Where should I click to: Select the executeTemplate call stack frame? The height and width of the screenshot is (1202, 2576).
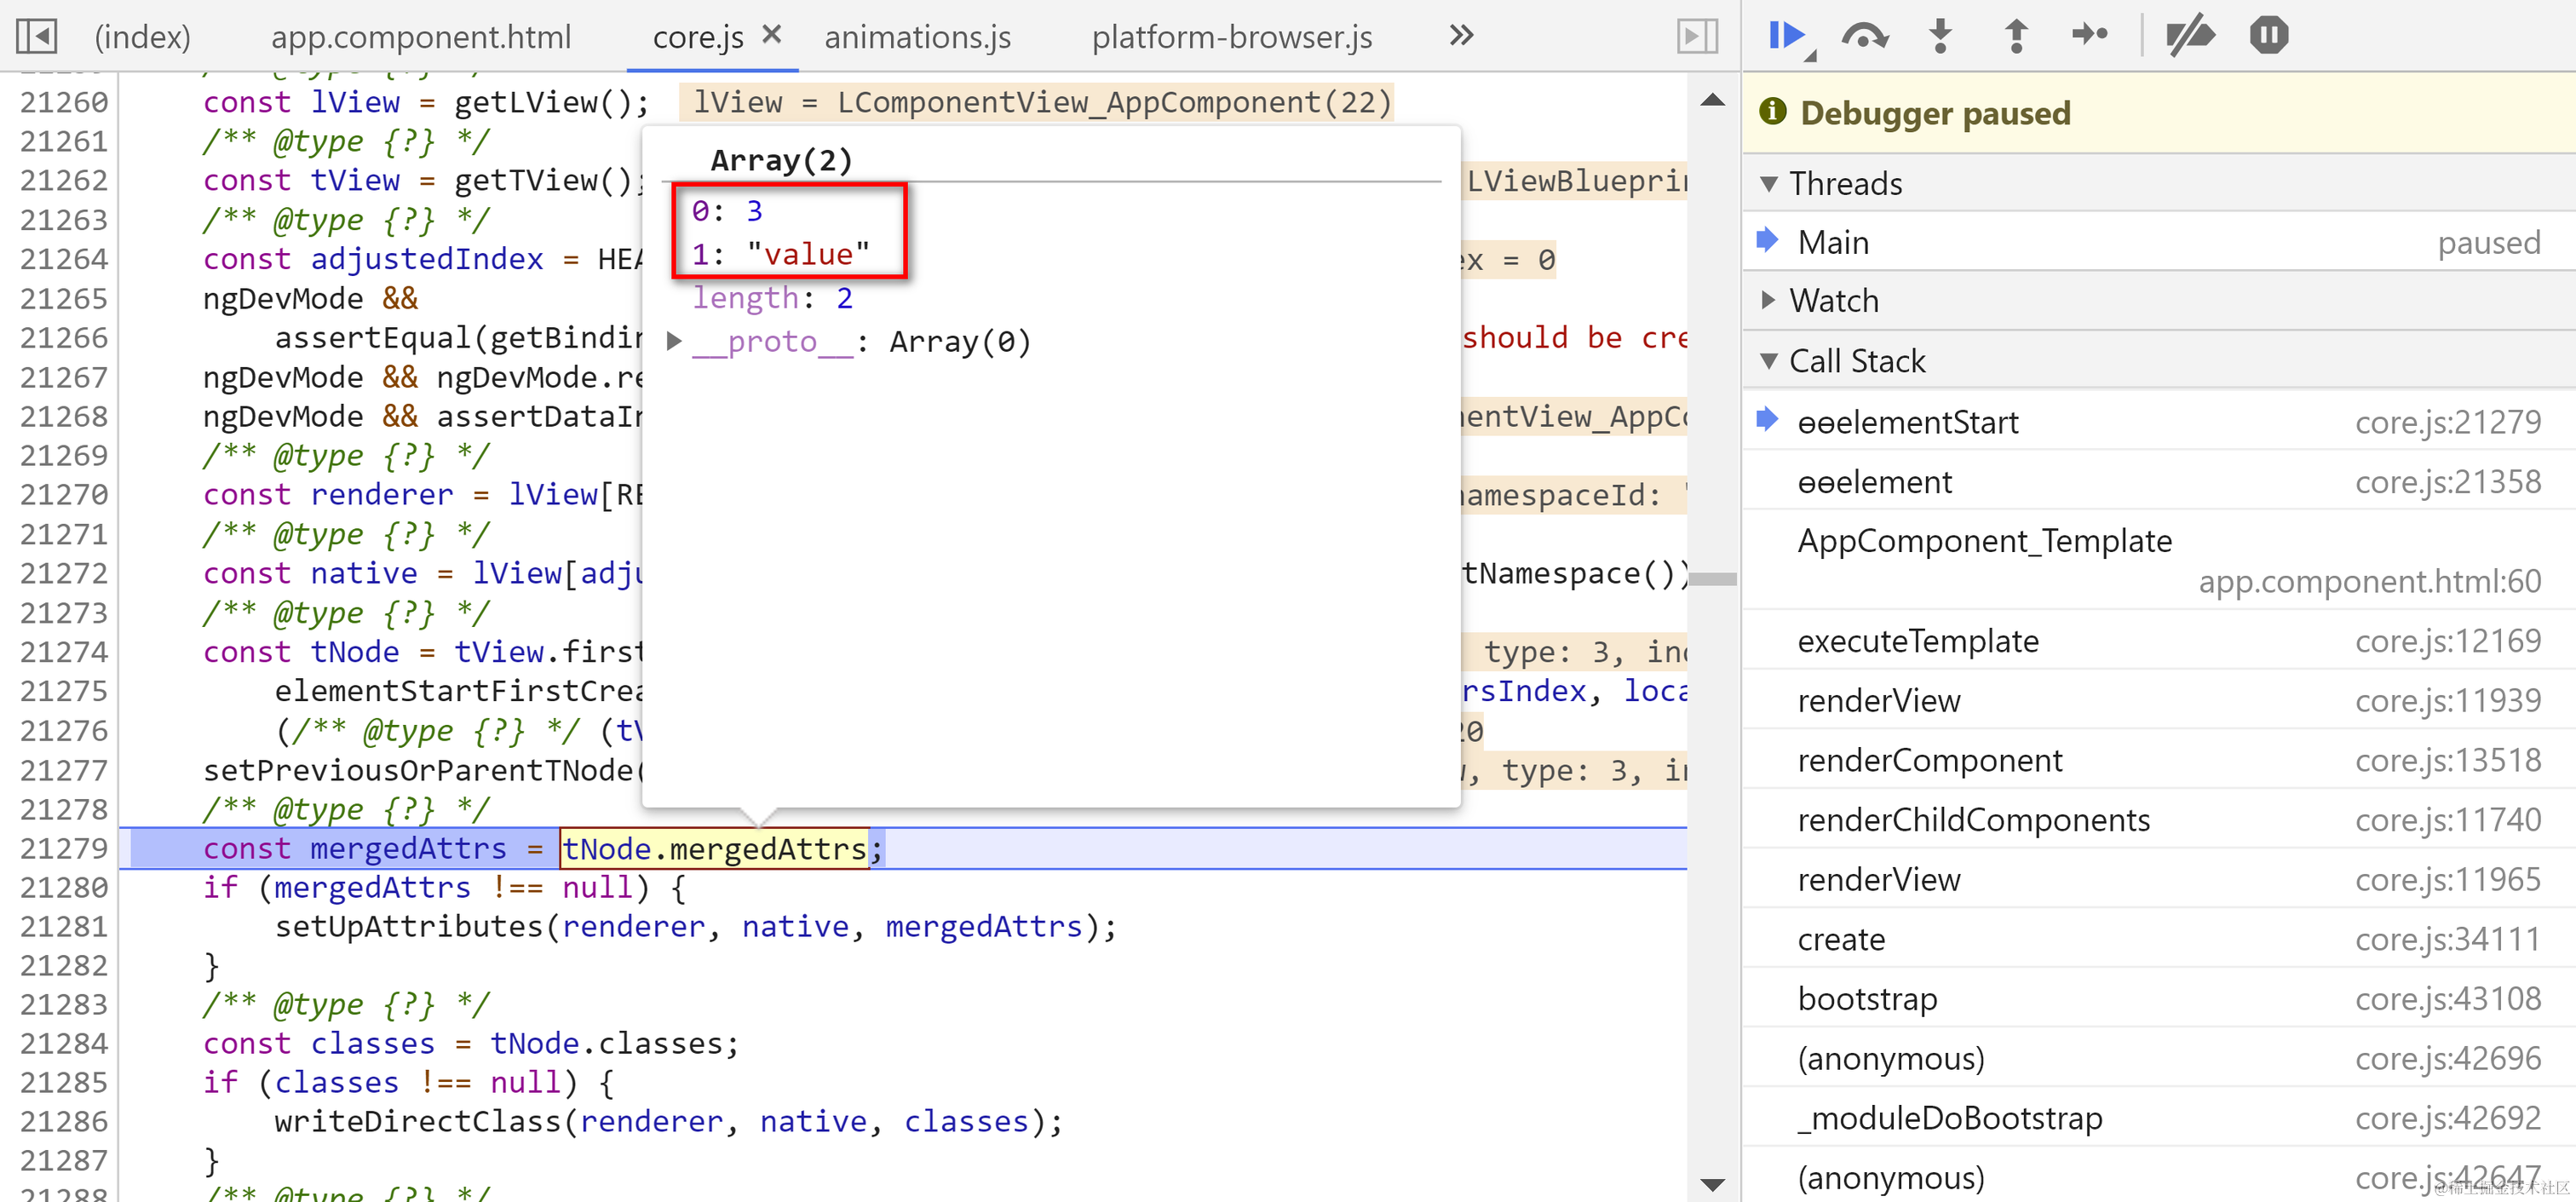coord(1917,641)
